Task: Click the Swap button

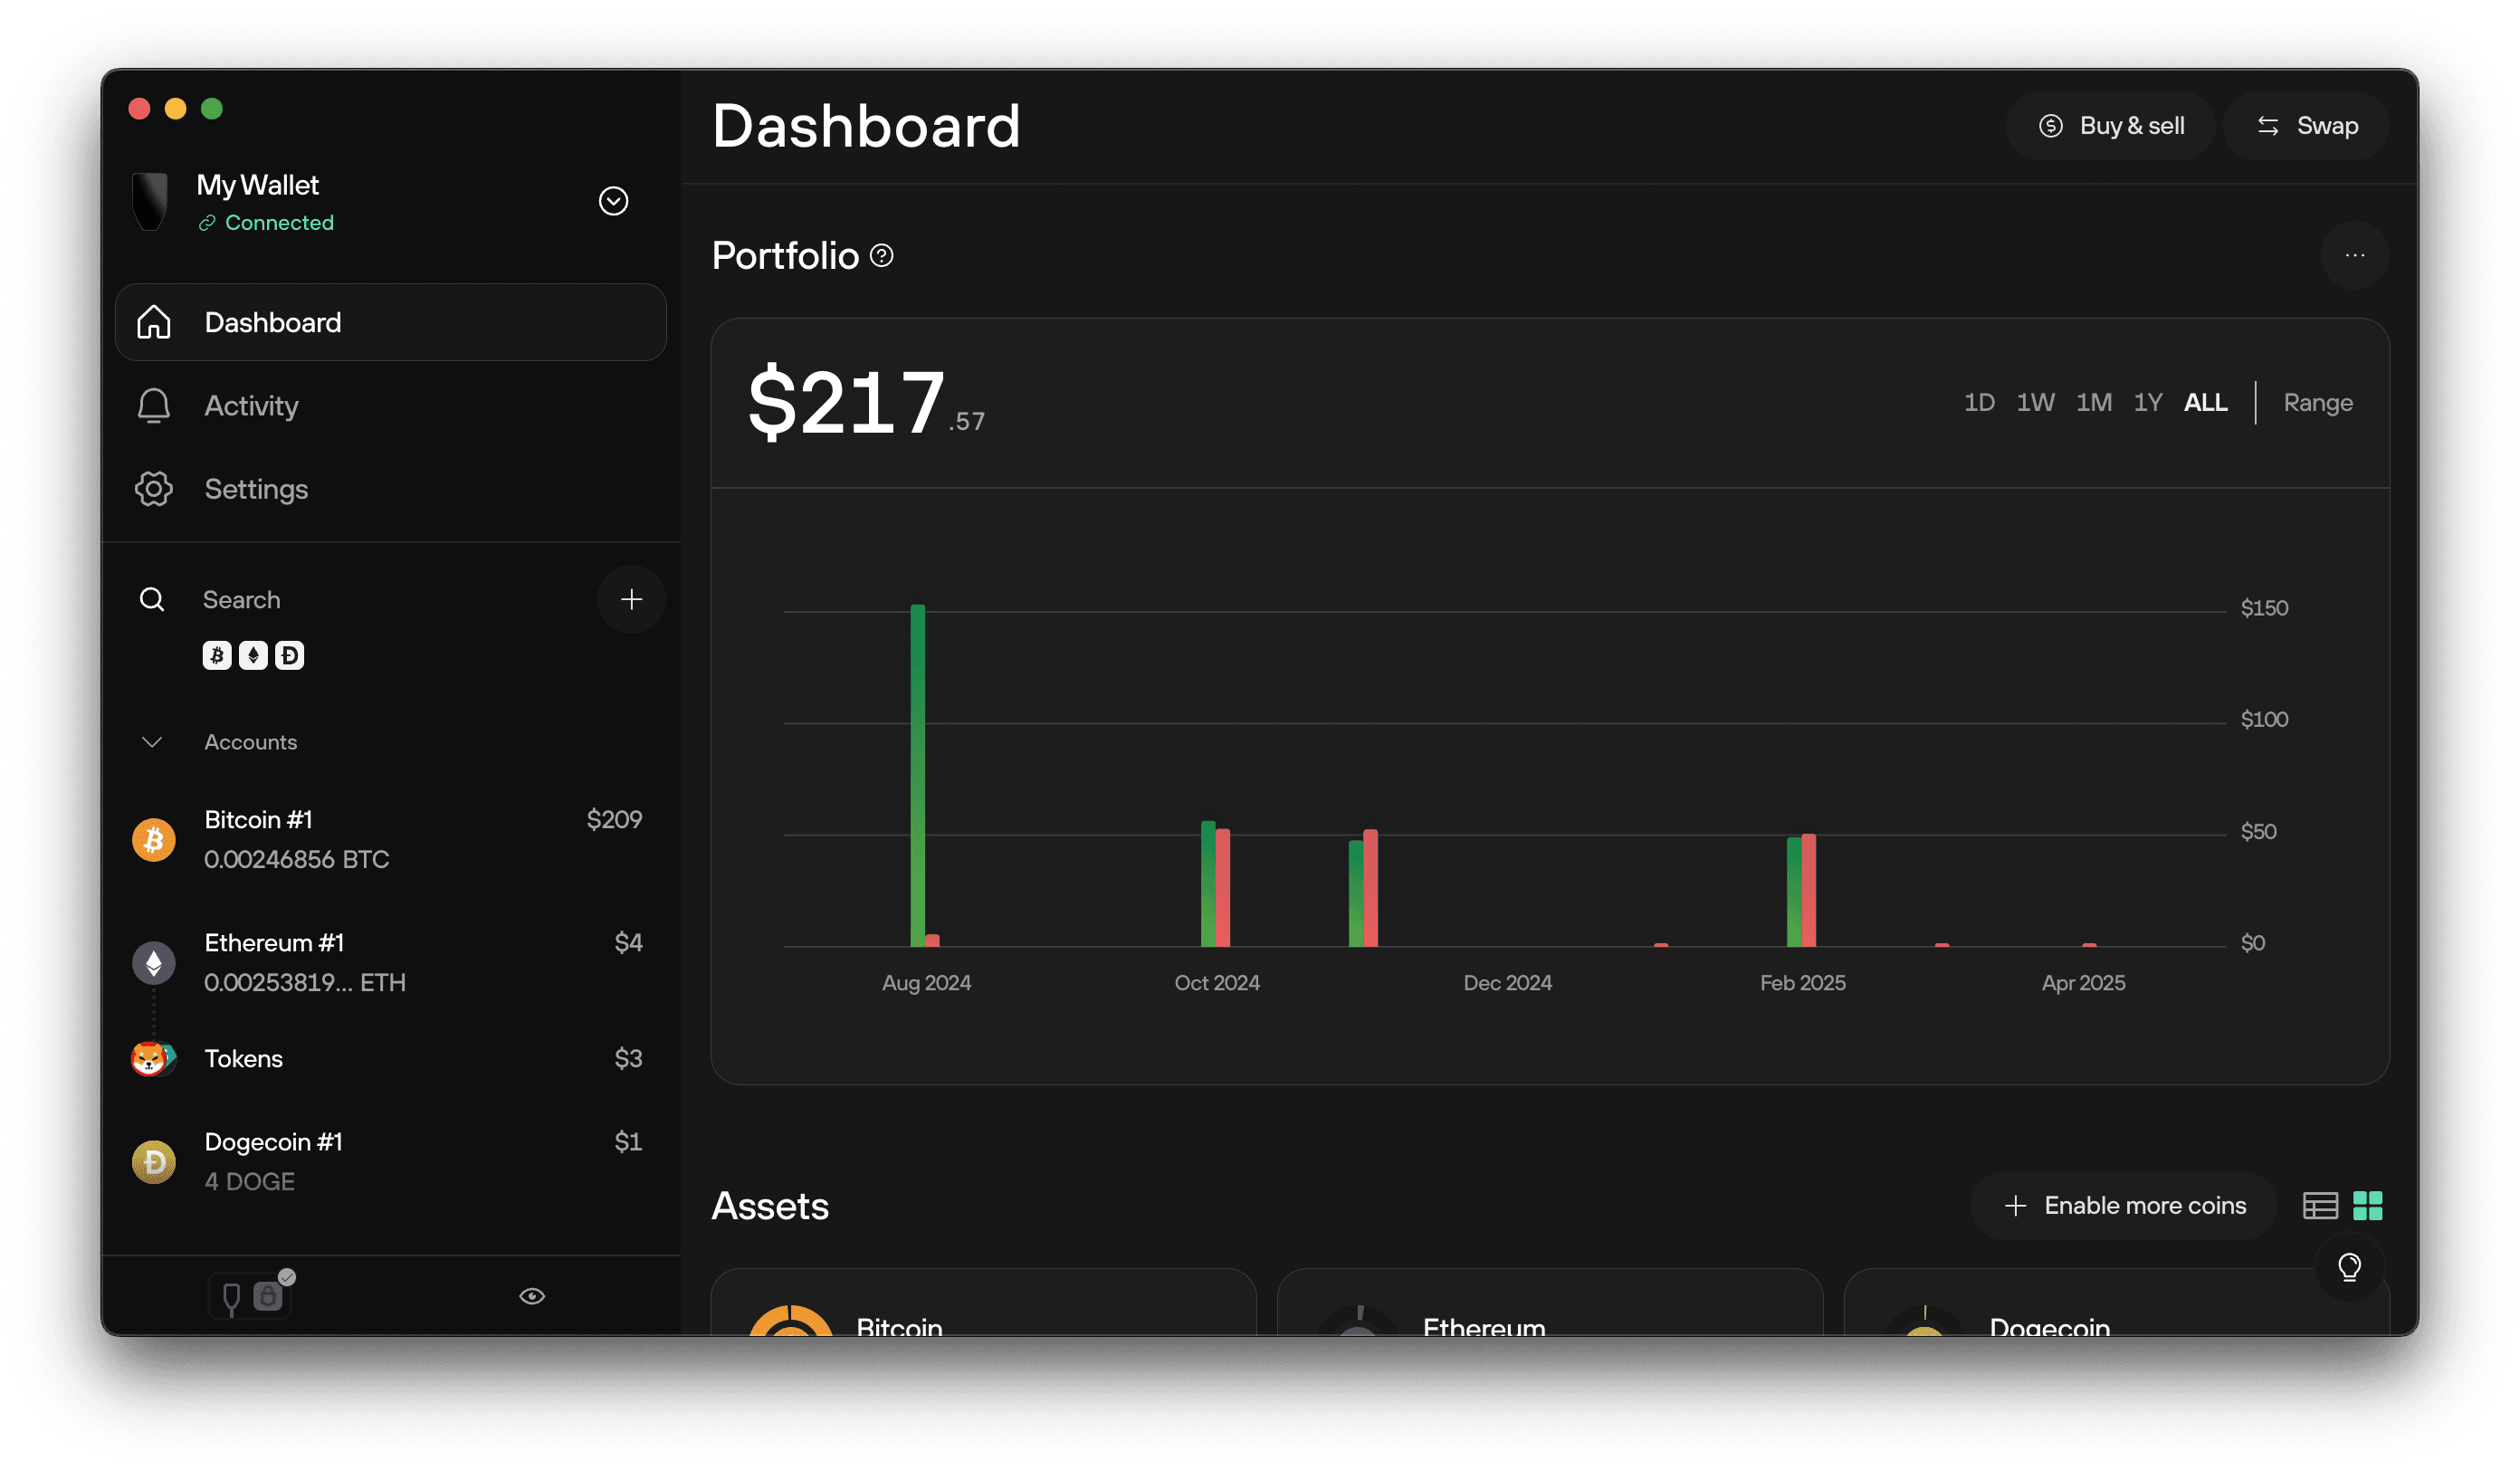Action: pyautogui.click(x=2305, y=125)
